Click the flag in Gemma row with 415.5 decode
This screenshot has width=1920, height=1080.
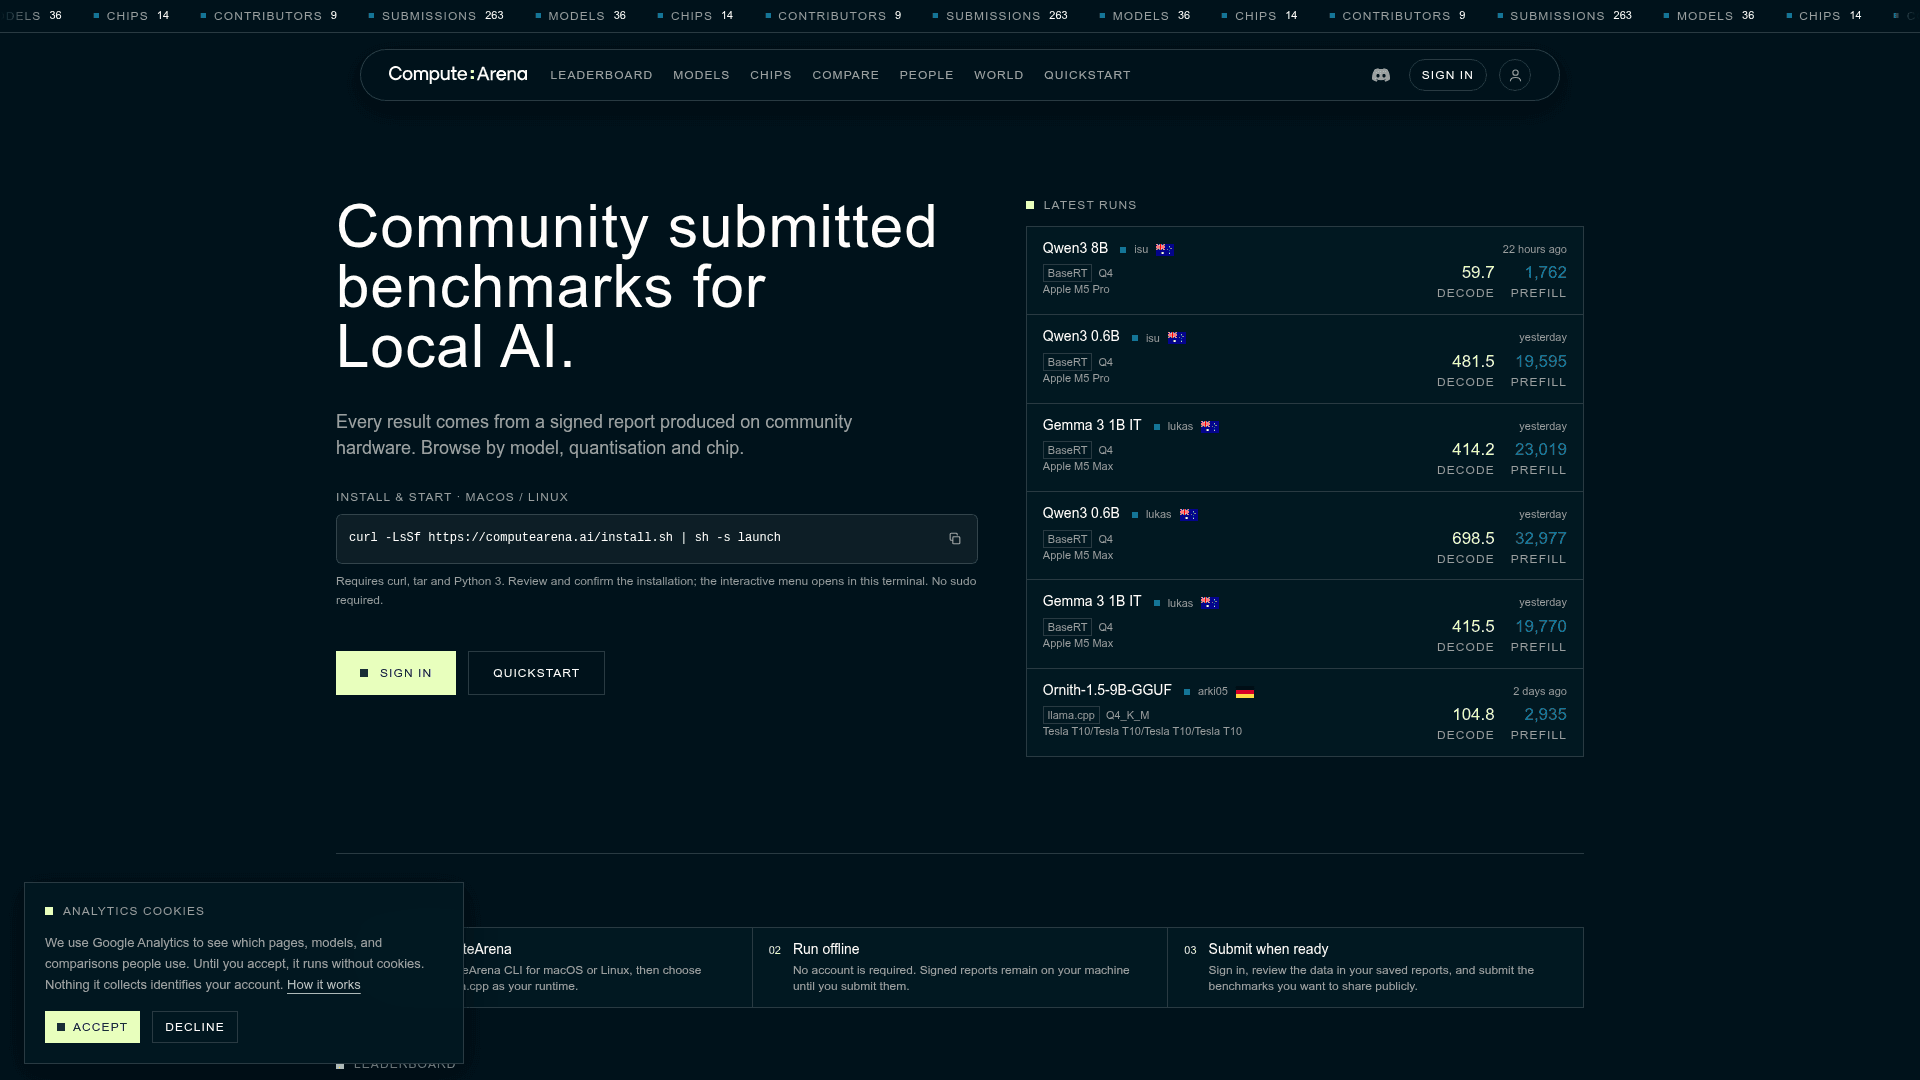1210,603
